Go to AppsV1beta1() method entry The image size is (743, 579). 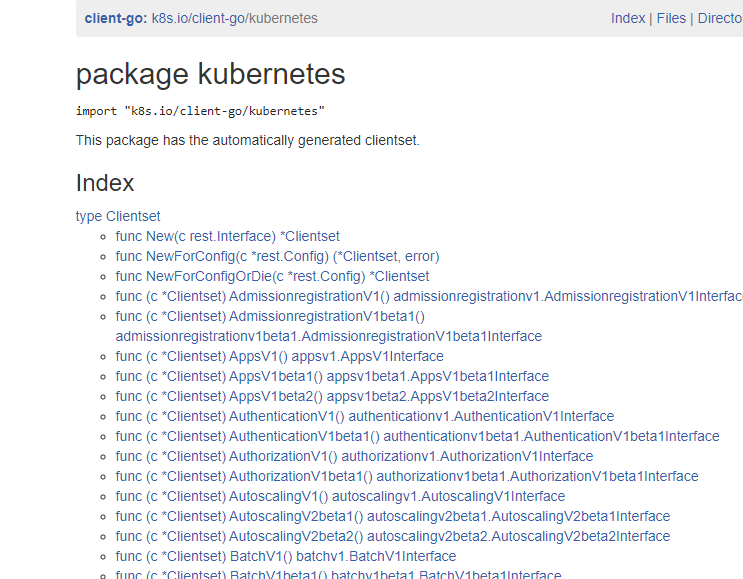coord(332,376)
